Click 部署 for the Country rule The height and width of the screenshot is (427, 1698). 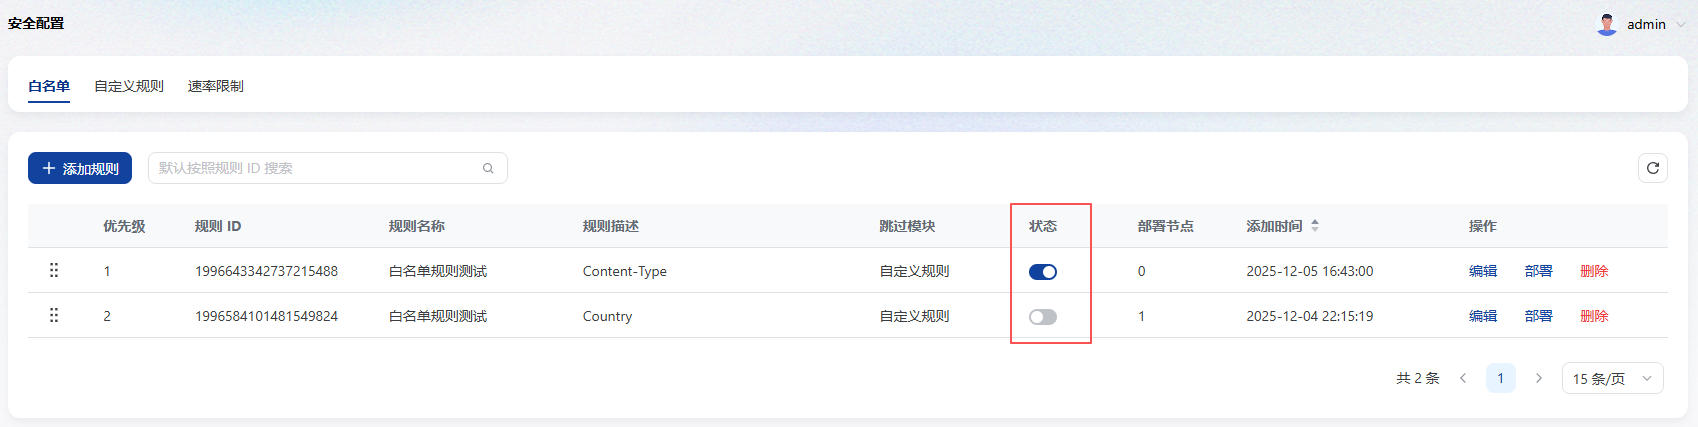[x=1538, y=316]
